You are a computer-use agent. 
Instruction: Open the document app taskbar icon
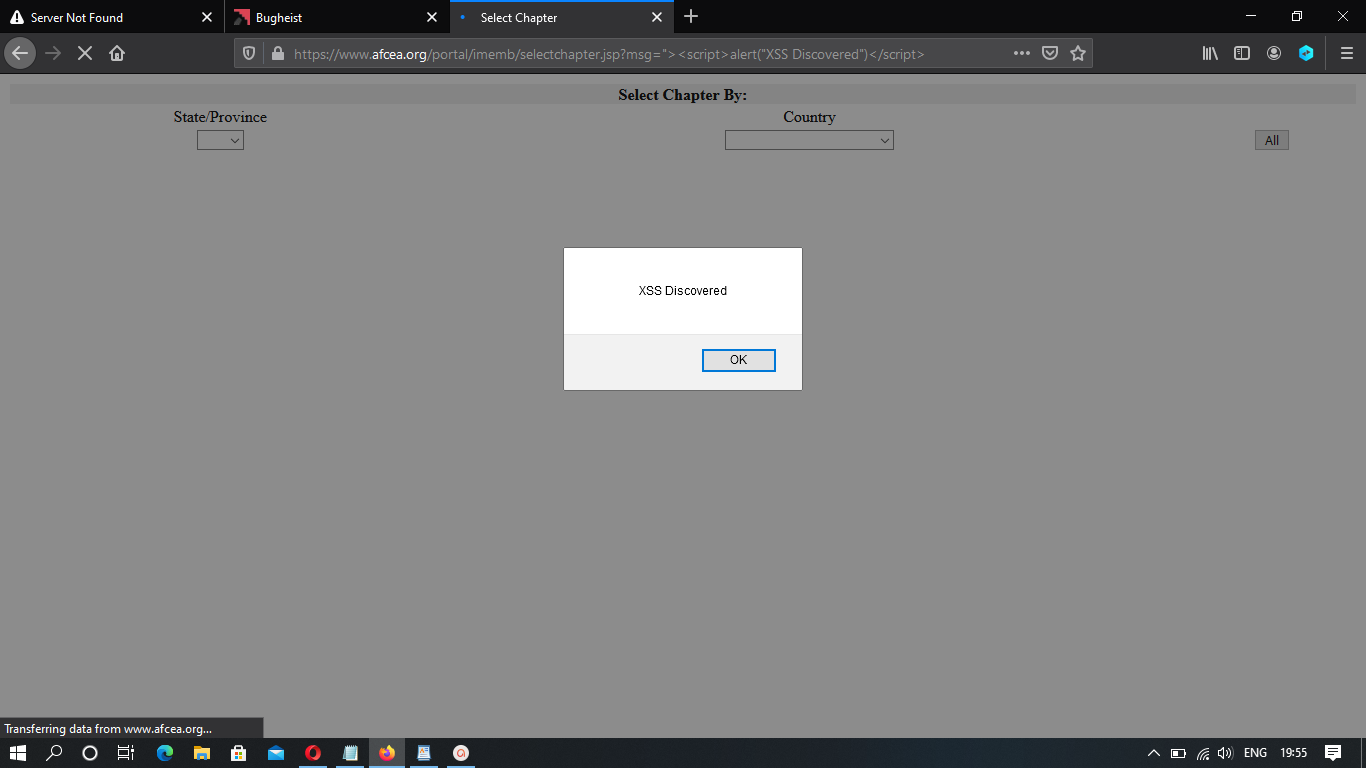[x=424, y=753]
